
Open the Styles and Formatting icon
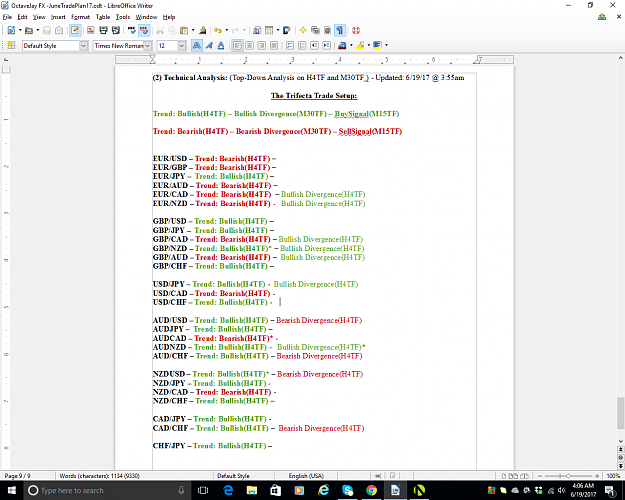pyautogui.click(x=11, y=45)
